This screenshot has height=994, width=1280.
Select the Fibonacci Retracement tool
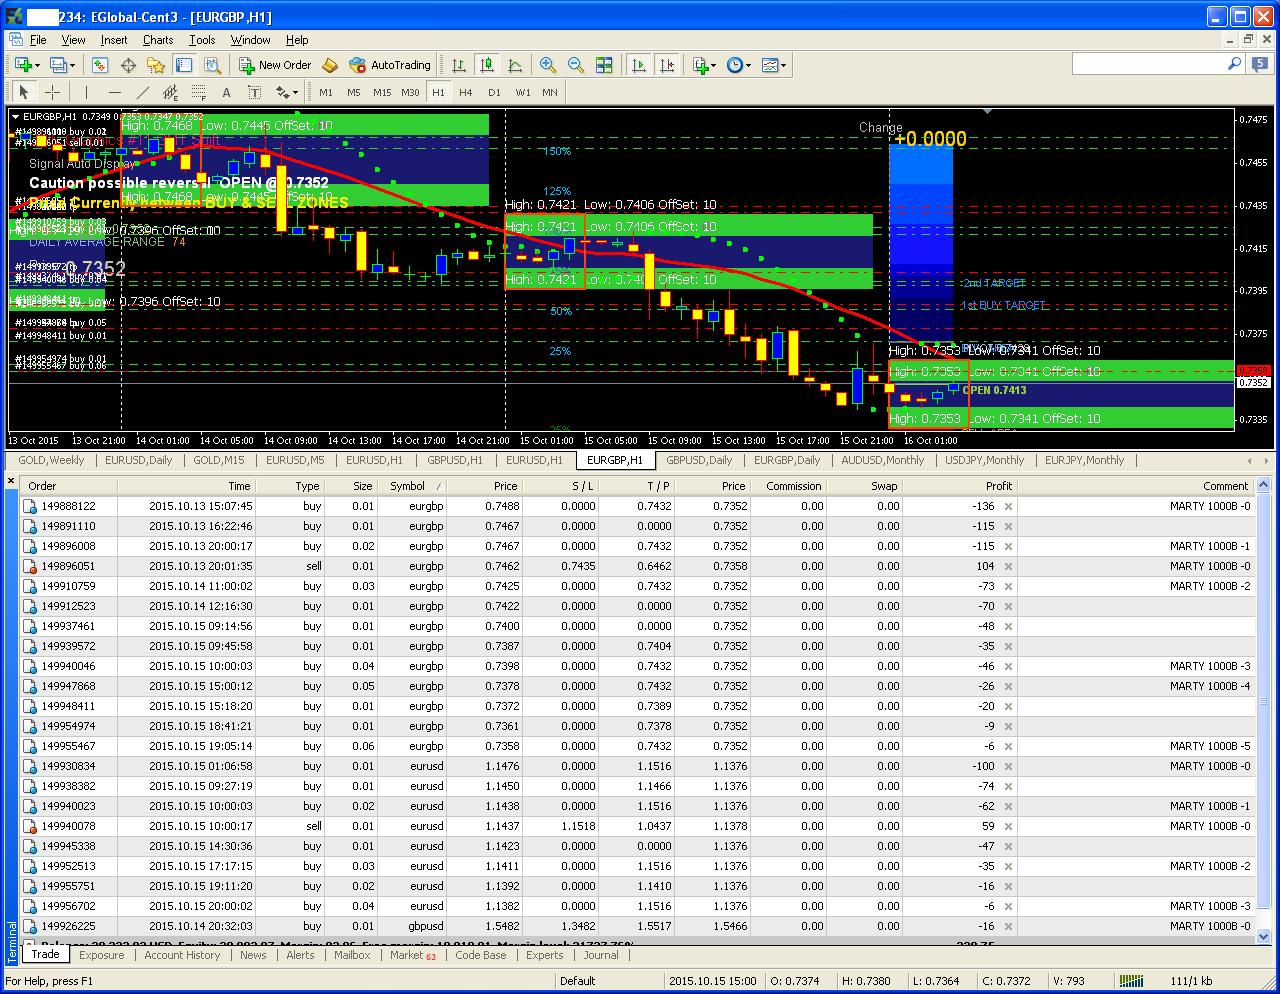[198, 92]
